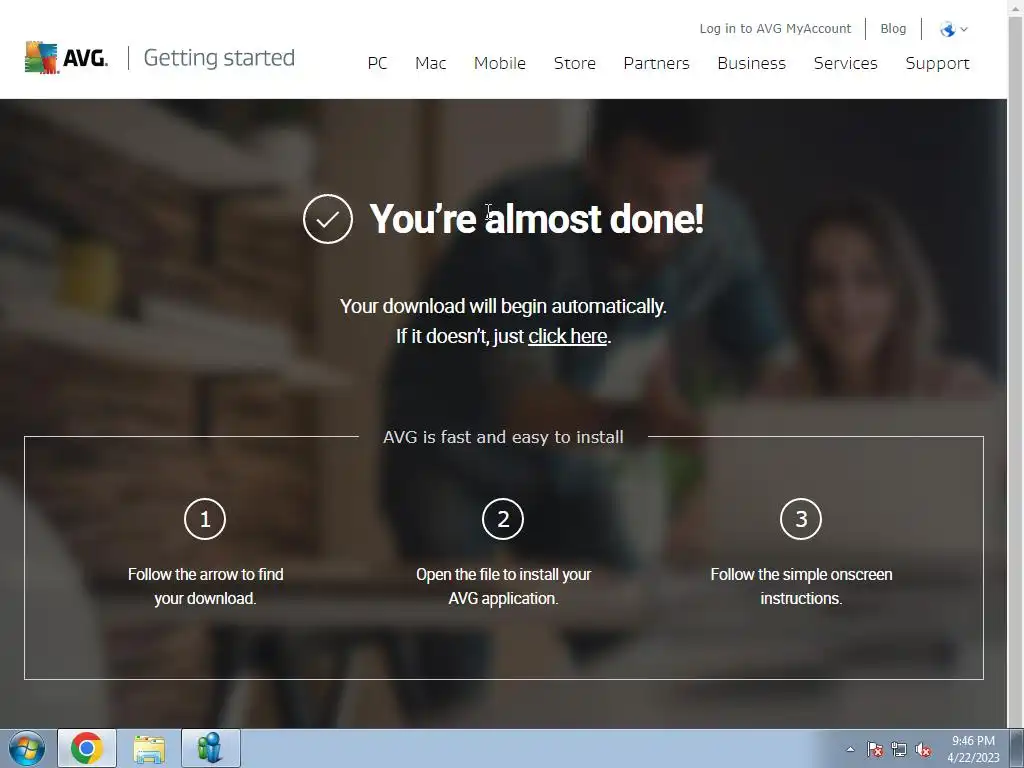Open the Mobile menu

pos(500,63)
